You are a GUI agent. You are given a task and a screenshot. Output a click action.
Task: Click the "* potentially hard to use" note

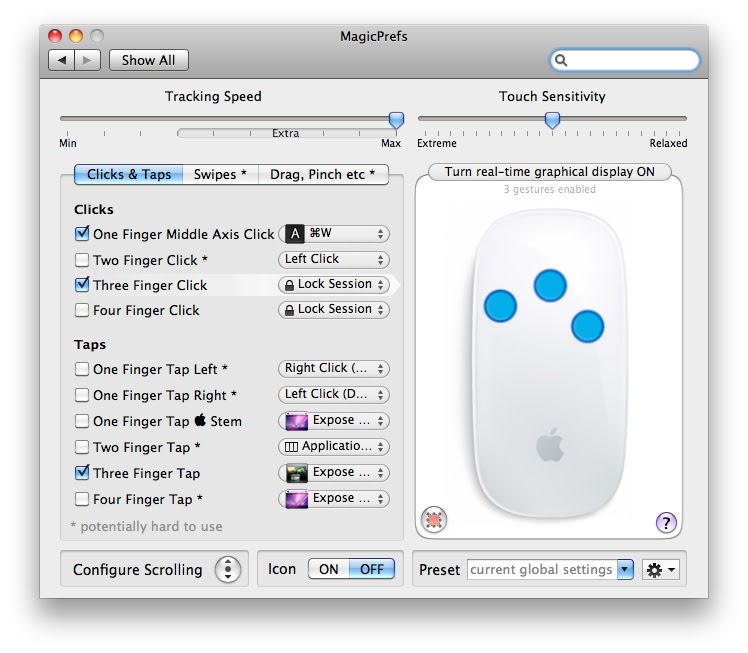click(x=146, y=526)
